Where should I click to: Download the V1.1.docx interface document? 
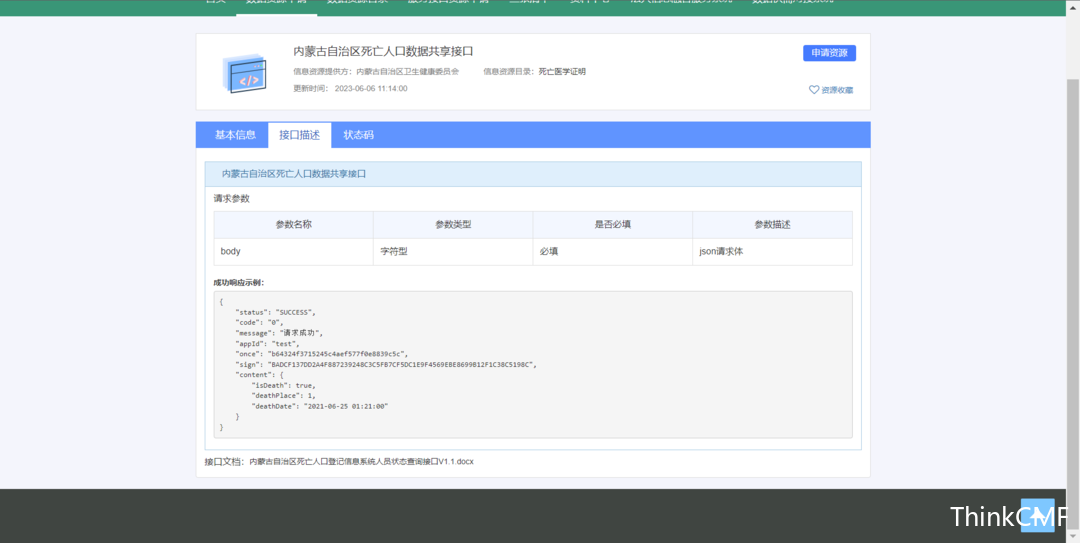click(x=361, y=462)
